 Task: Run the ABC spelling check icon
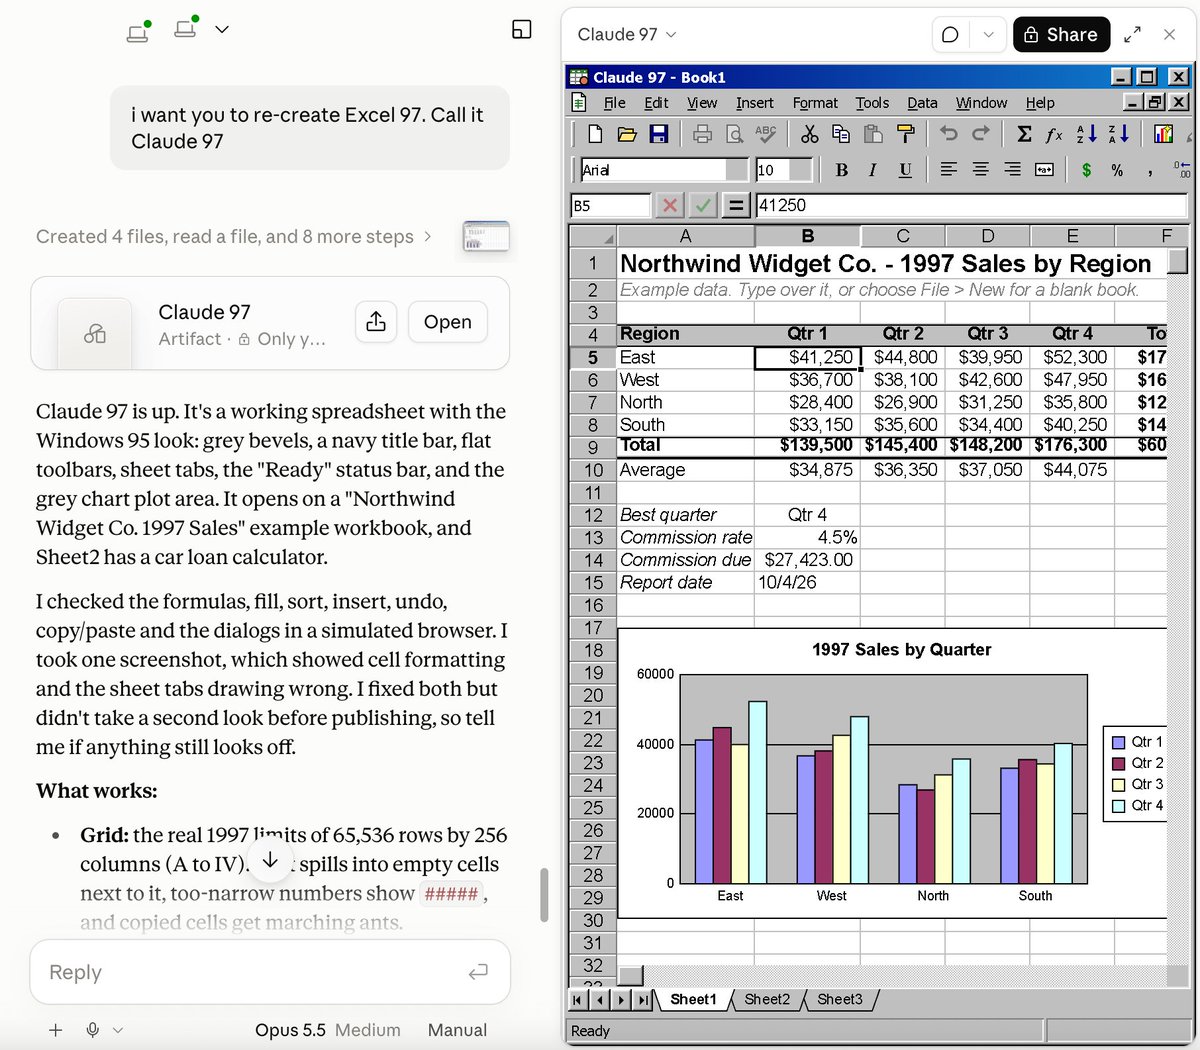[x=766, y=134]
